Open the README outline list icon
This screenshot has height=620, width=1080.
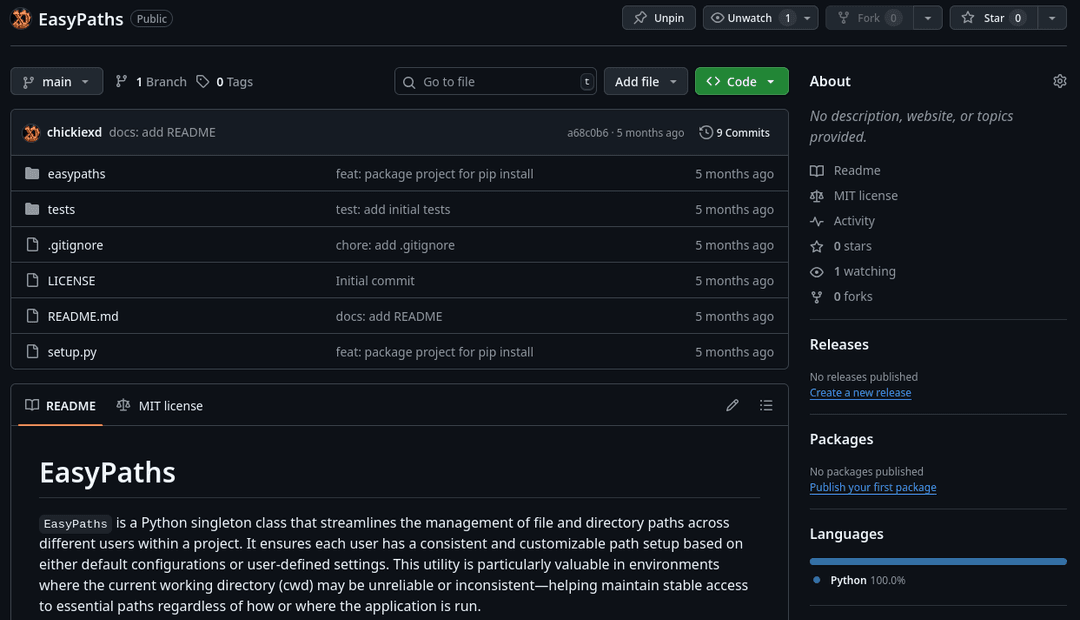click(766, 405)
